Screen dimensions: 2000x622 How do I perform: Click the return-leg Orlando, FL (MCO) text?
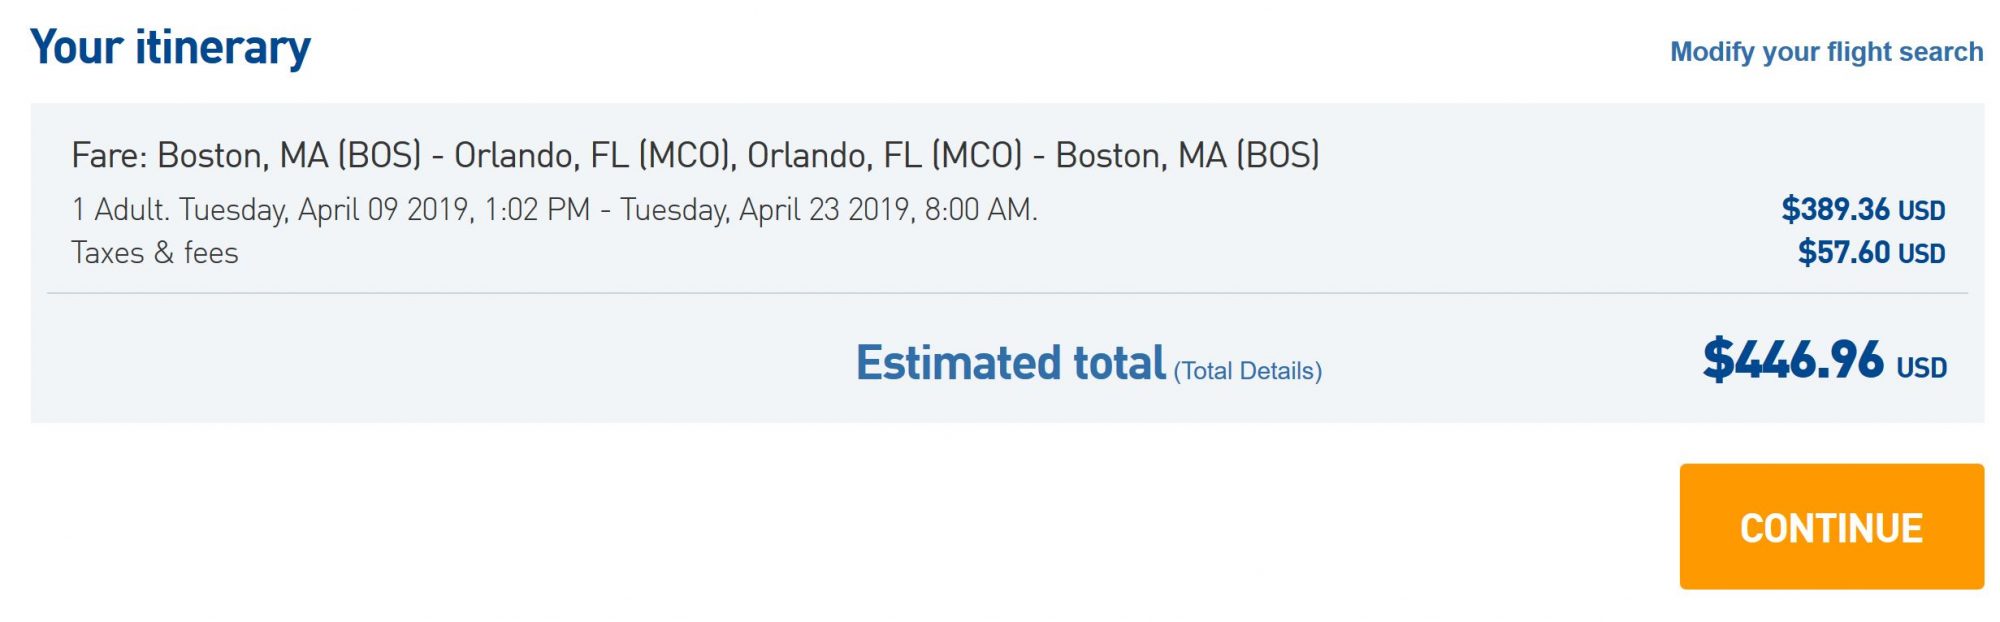[885, 155]
